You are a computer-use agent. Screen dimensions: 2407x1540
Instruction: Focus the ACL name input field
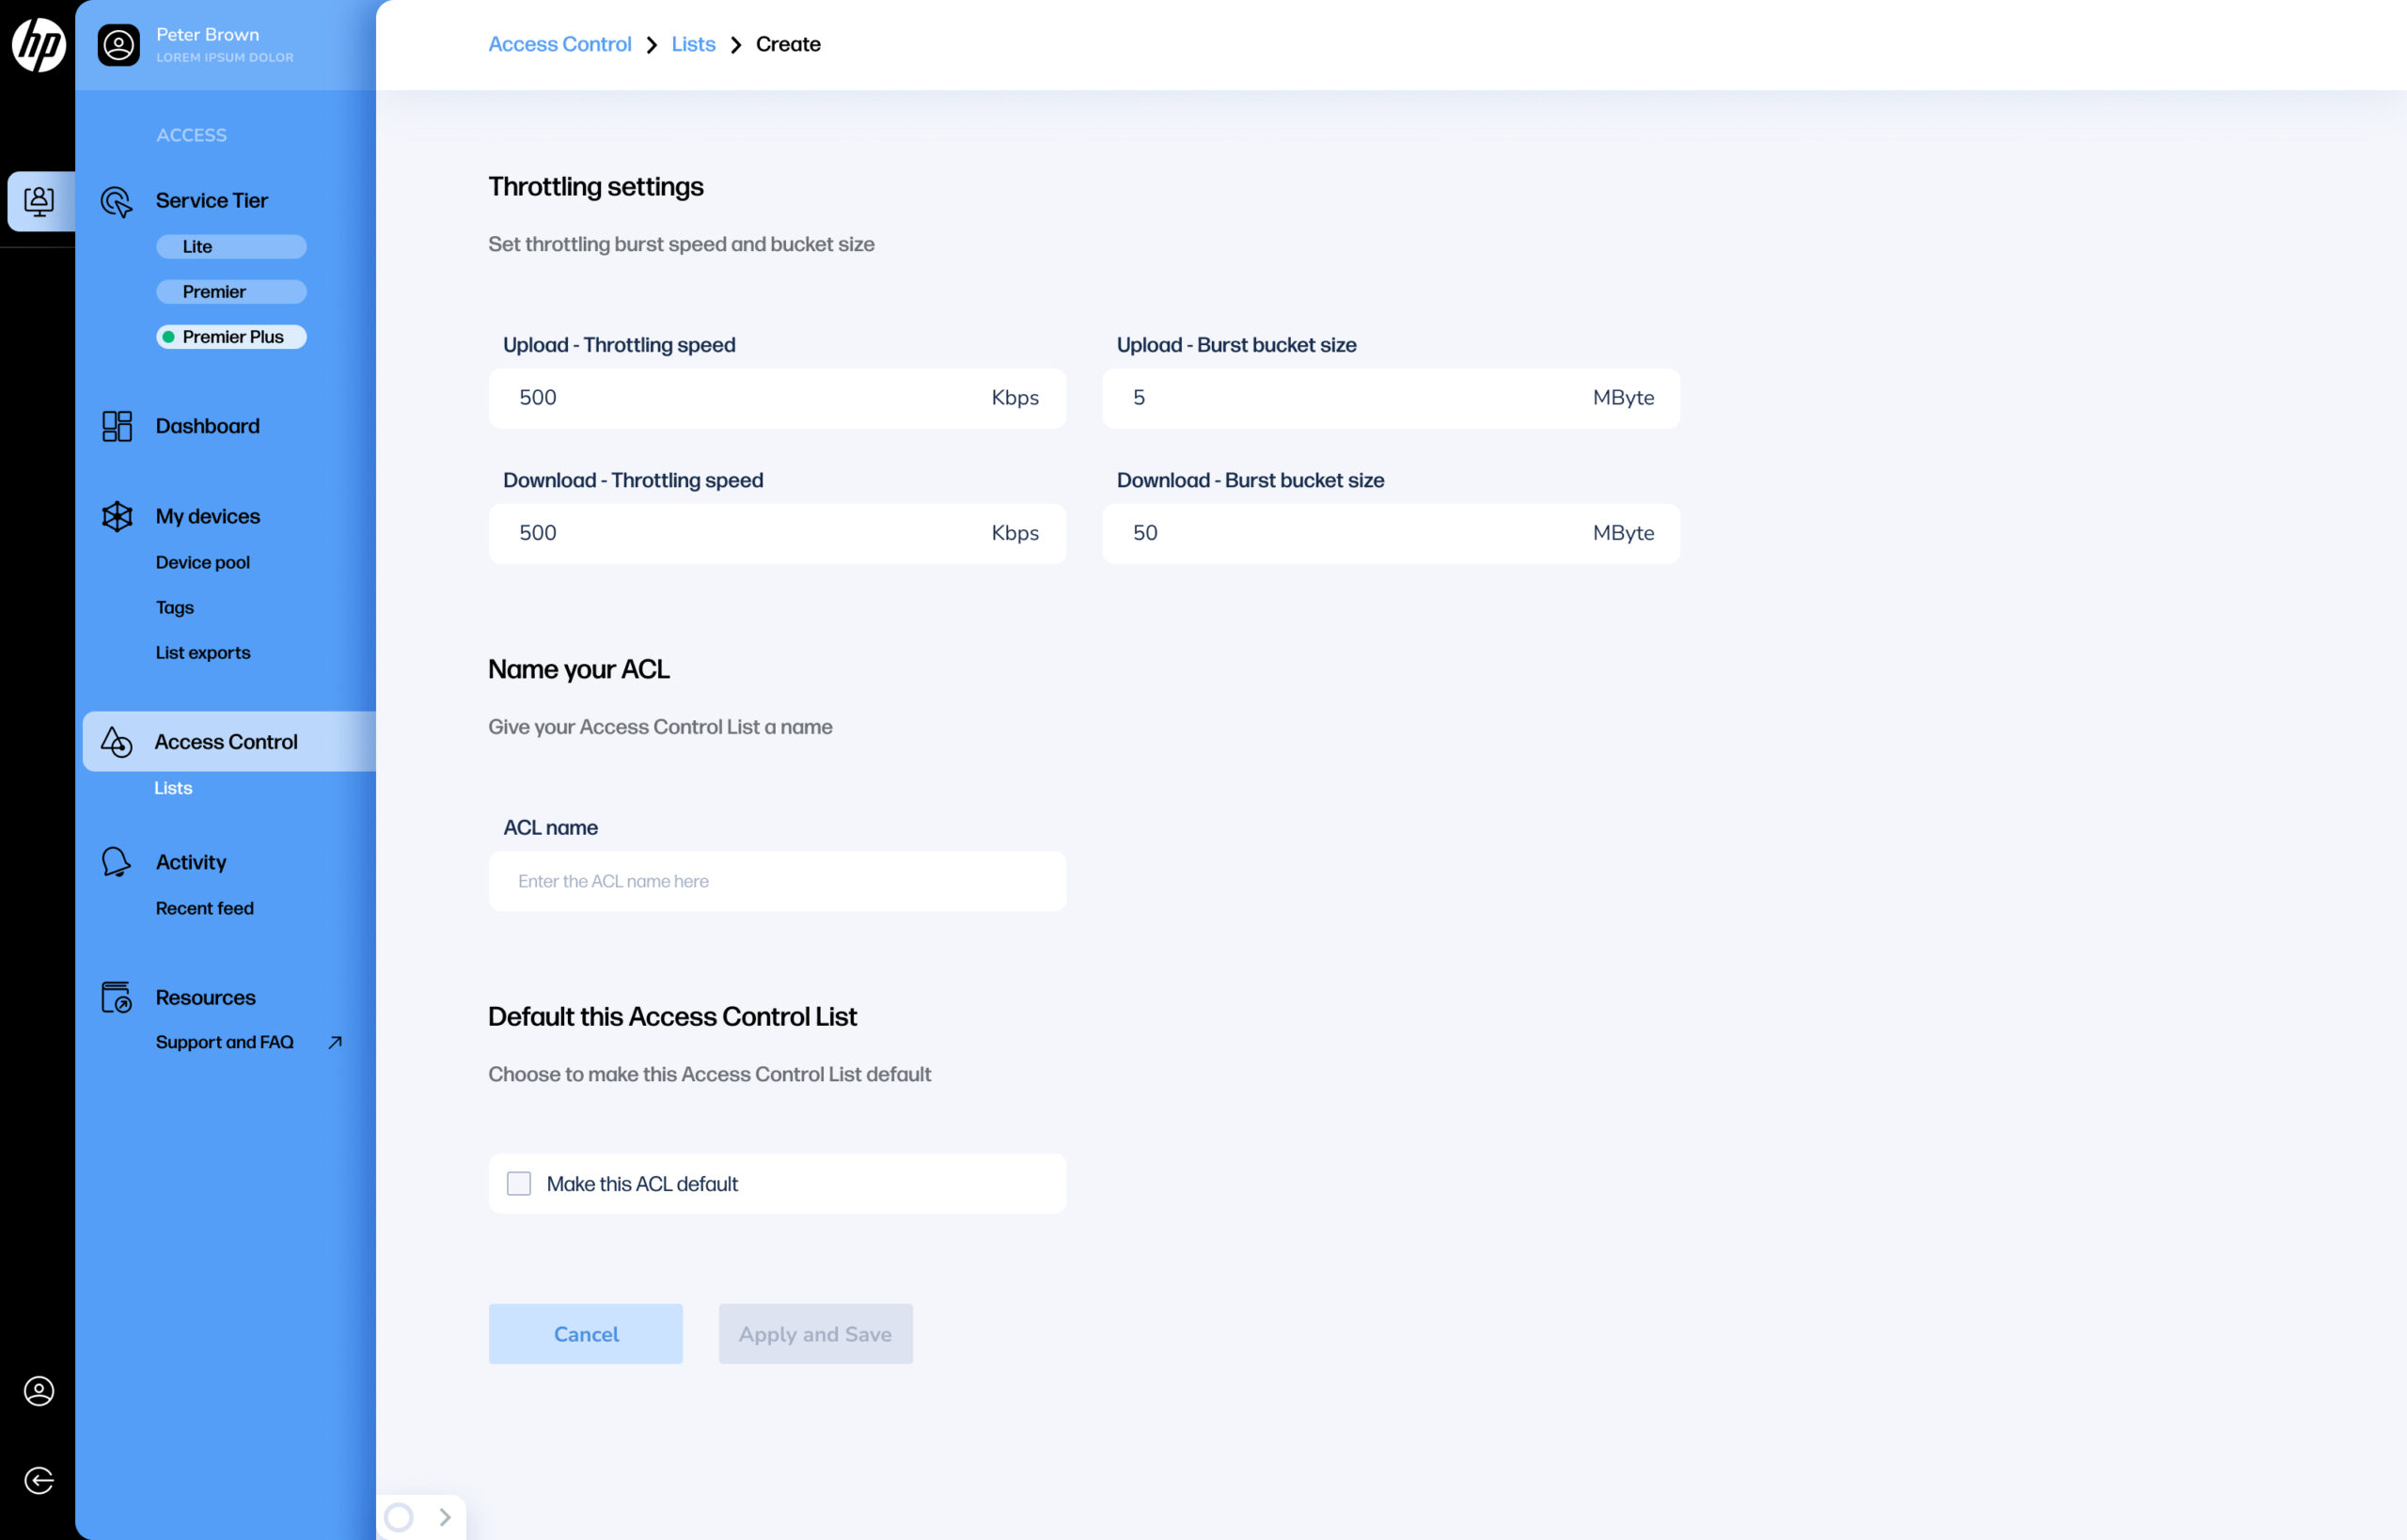777,881
